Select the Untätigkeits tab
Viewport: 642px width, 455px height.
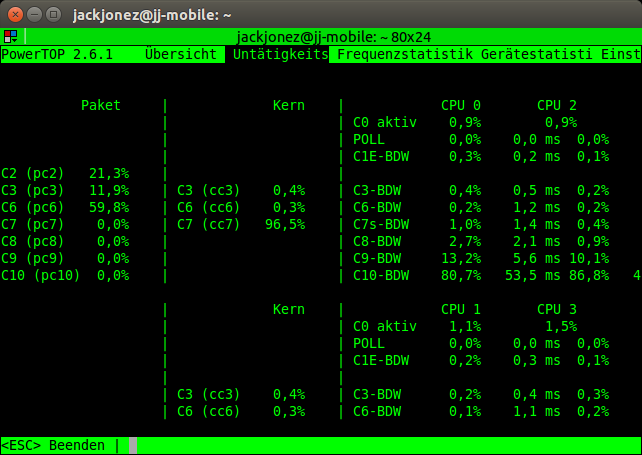tap(280, 54)
